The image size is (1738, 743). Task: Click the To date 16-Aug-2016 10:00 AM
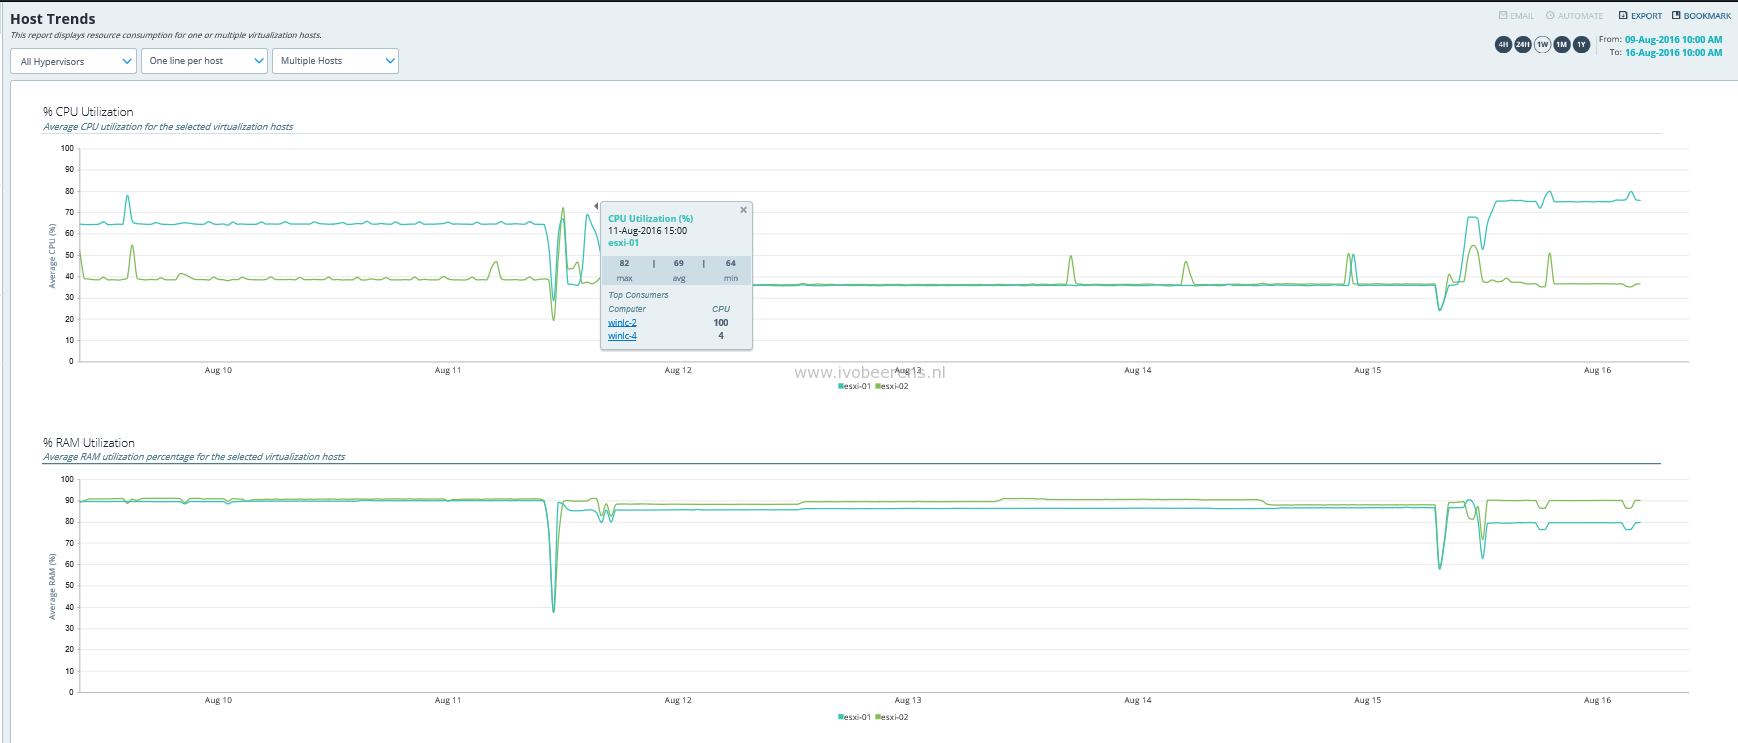click(1673, 53)
